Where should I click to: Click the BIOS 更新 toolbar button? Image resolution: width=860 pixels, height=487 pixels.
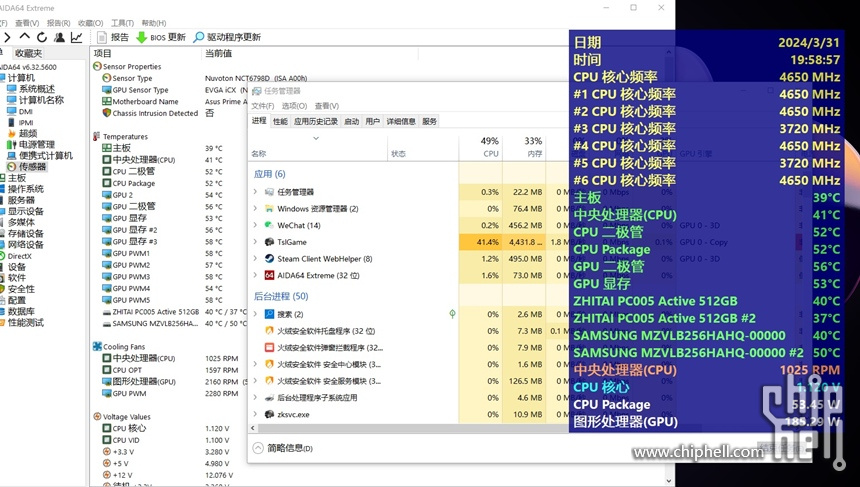161,37
